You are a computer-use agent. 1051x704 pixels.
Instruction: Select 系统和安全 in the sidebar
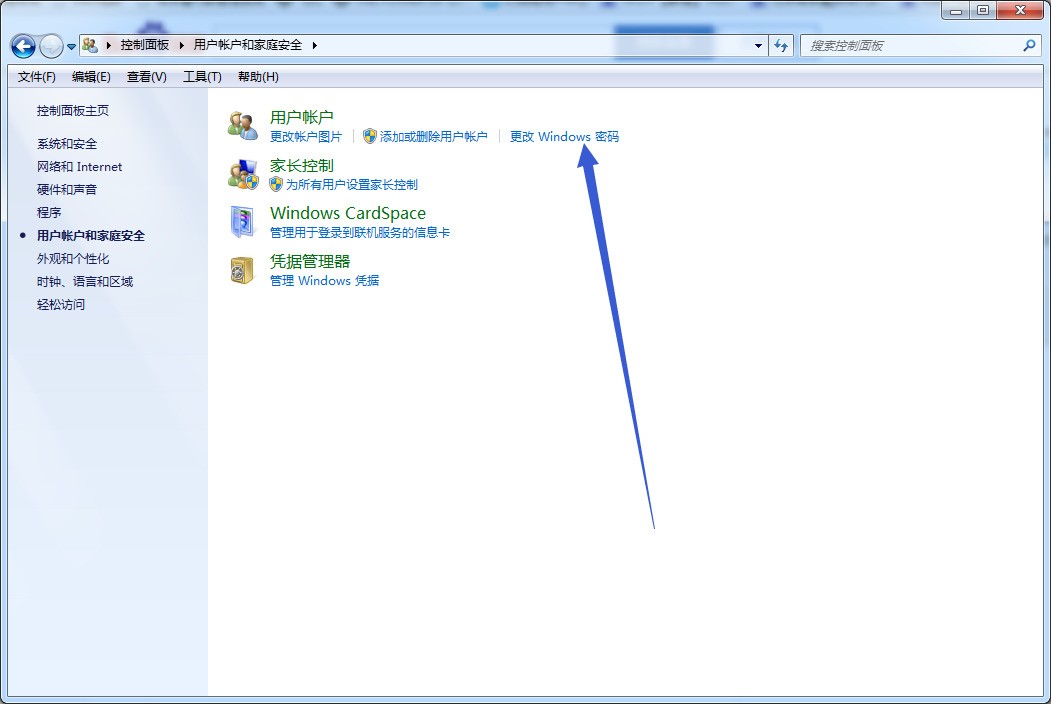pos(67,143)
